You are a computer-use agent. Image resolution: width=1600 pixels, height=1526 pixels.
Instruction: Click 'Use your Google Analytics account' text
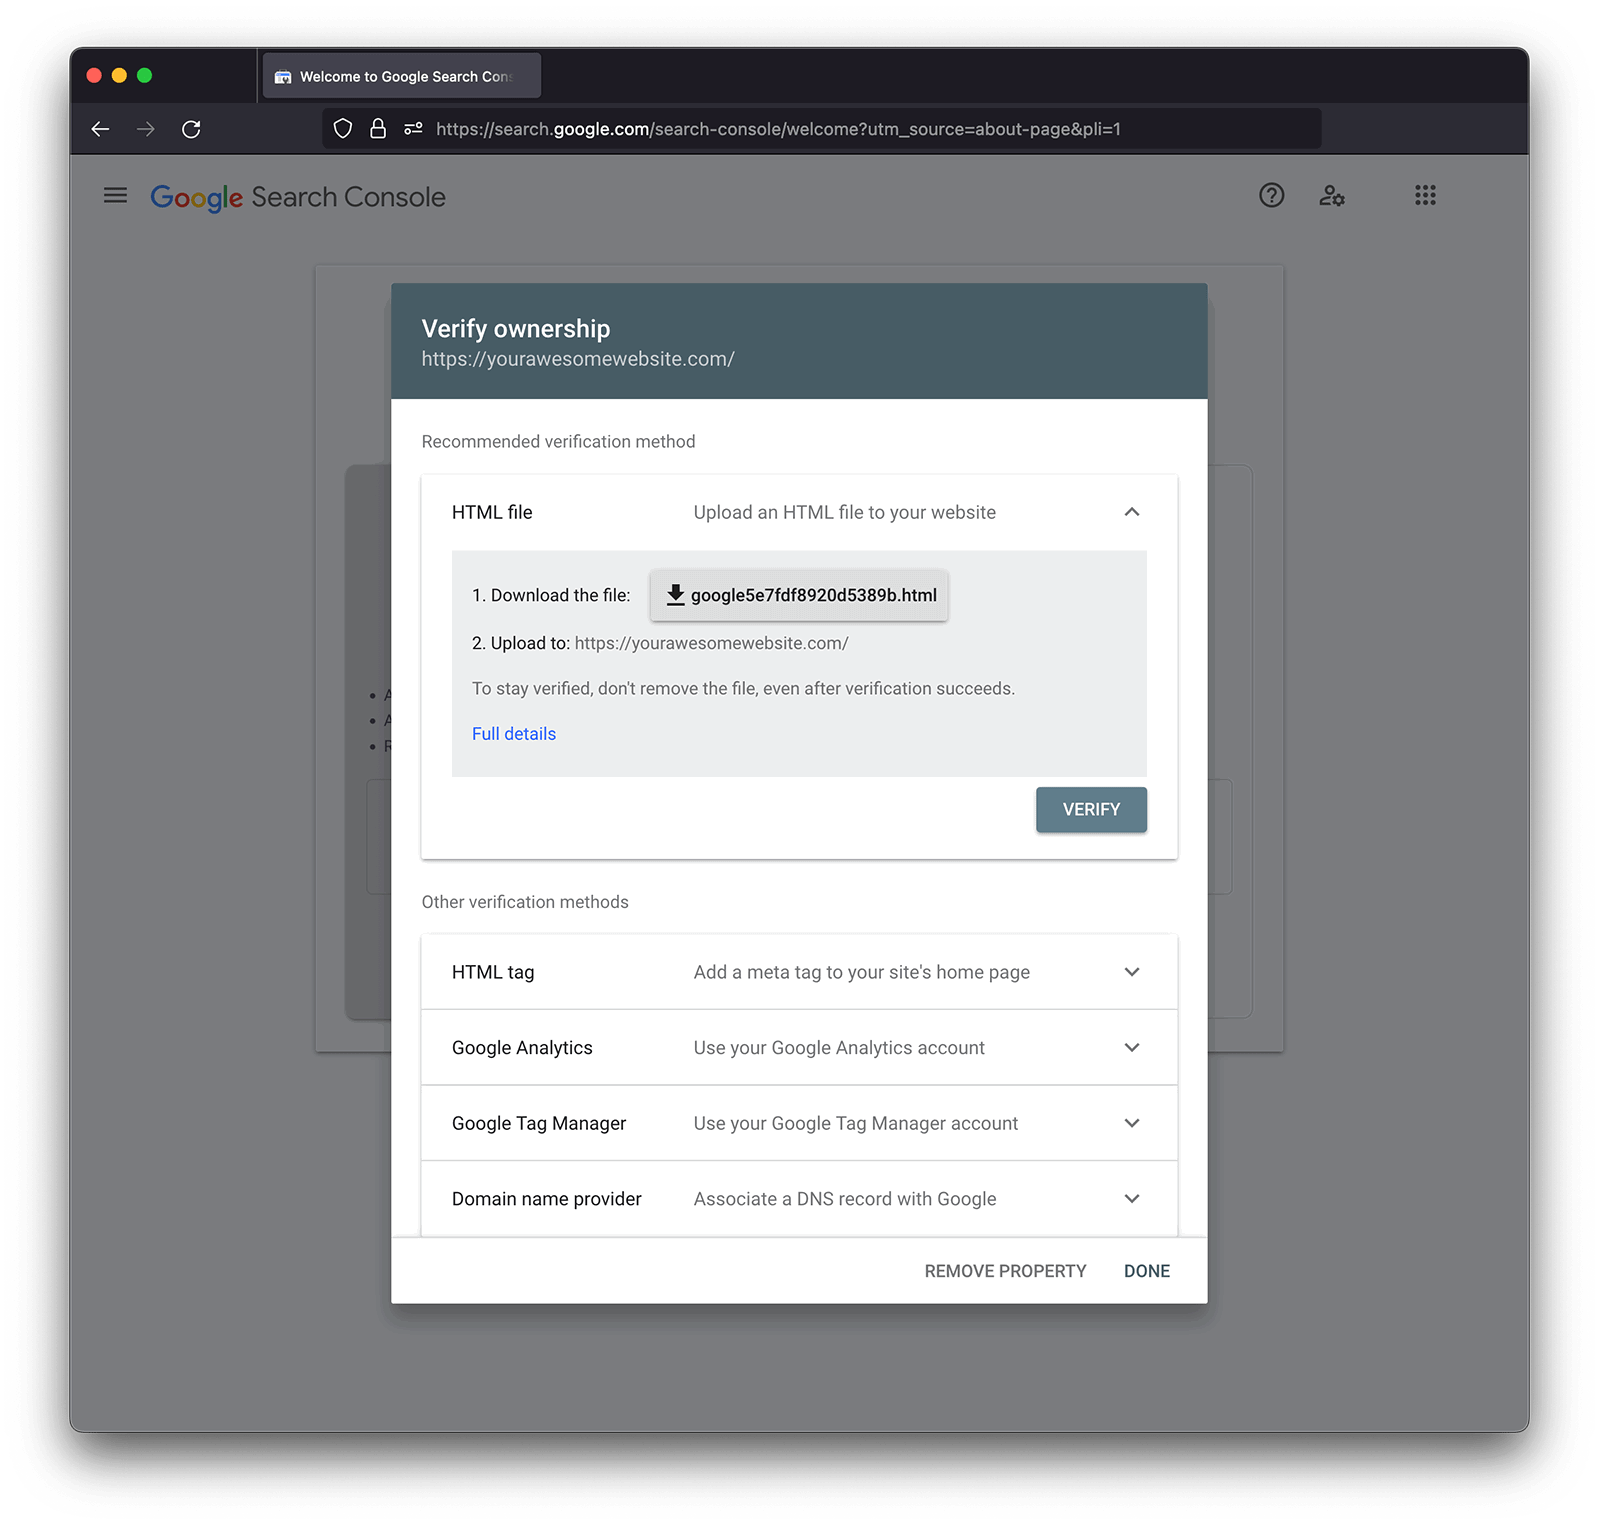839,1048
